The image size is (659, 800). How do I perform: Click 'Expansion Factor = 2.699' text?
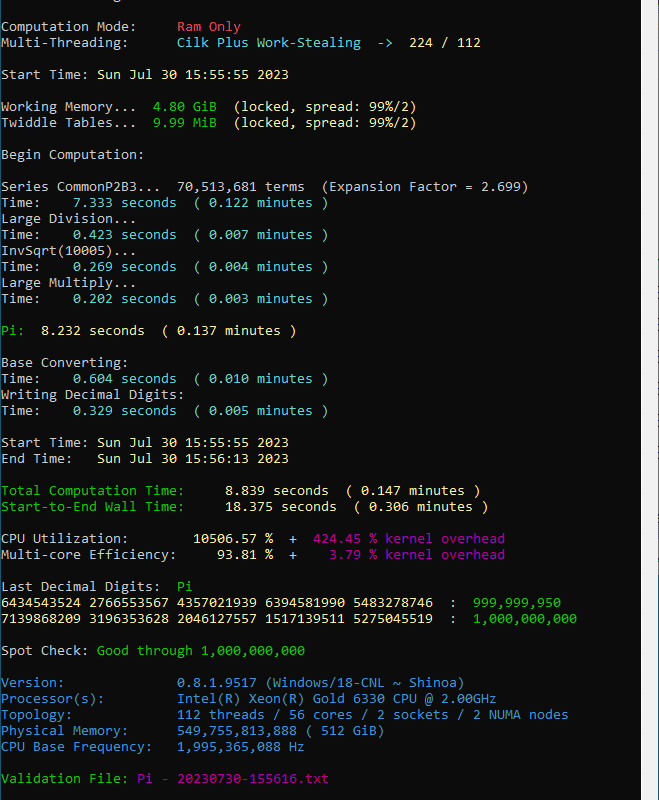[425, 187]
